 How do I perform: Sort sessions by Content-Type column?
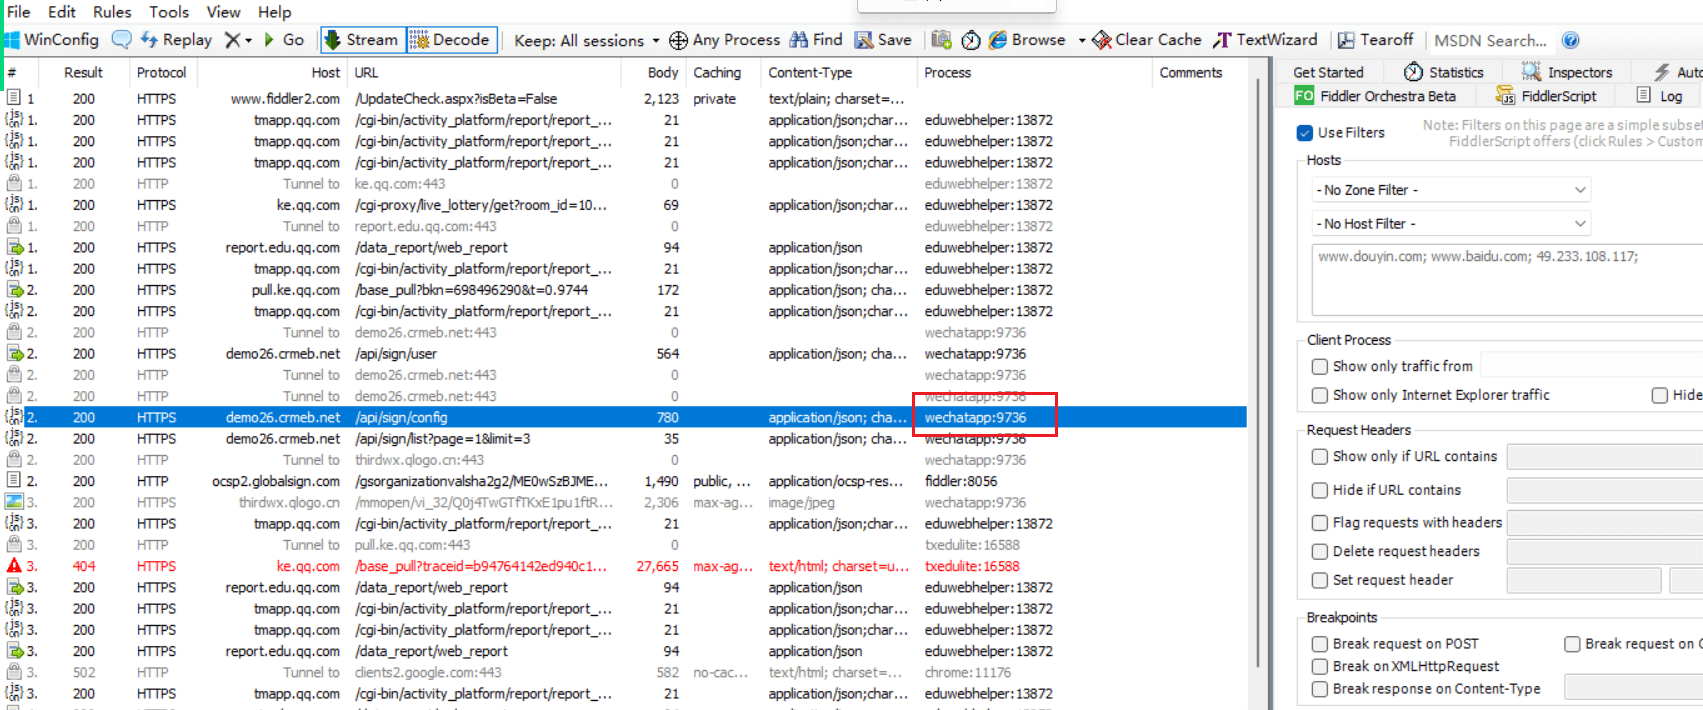(x=838, y=72)
